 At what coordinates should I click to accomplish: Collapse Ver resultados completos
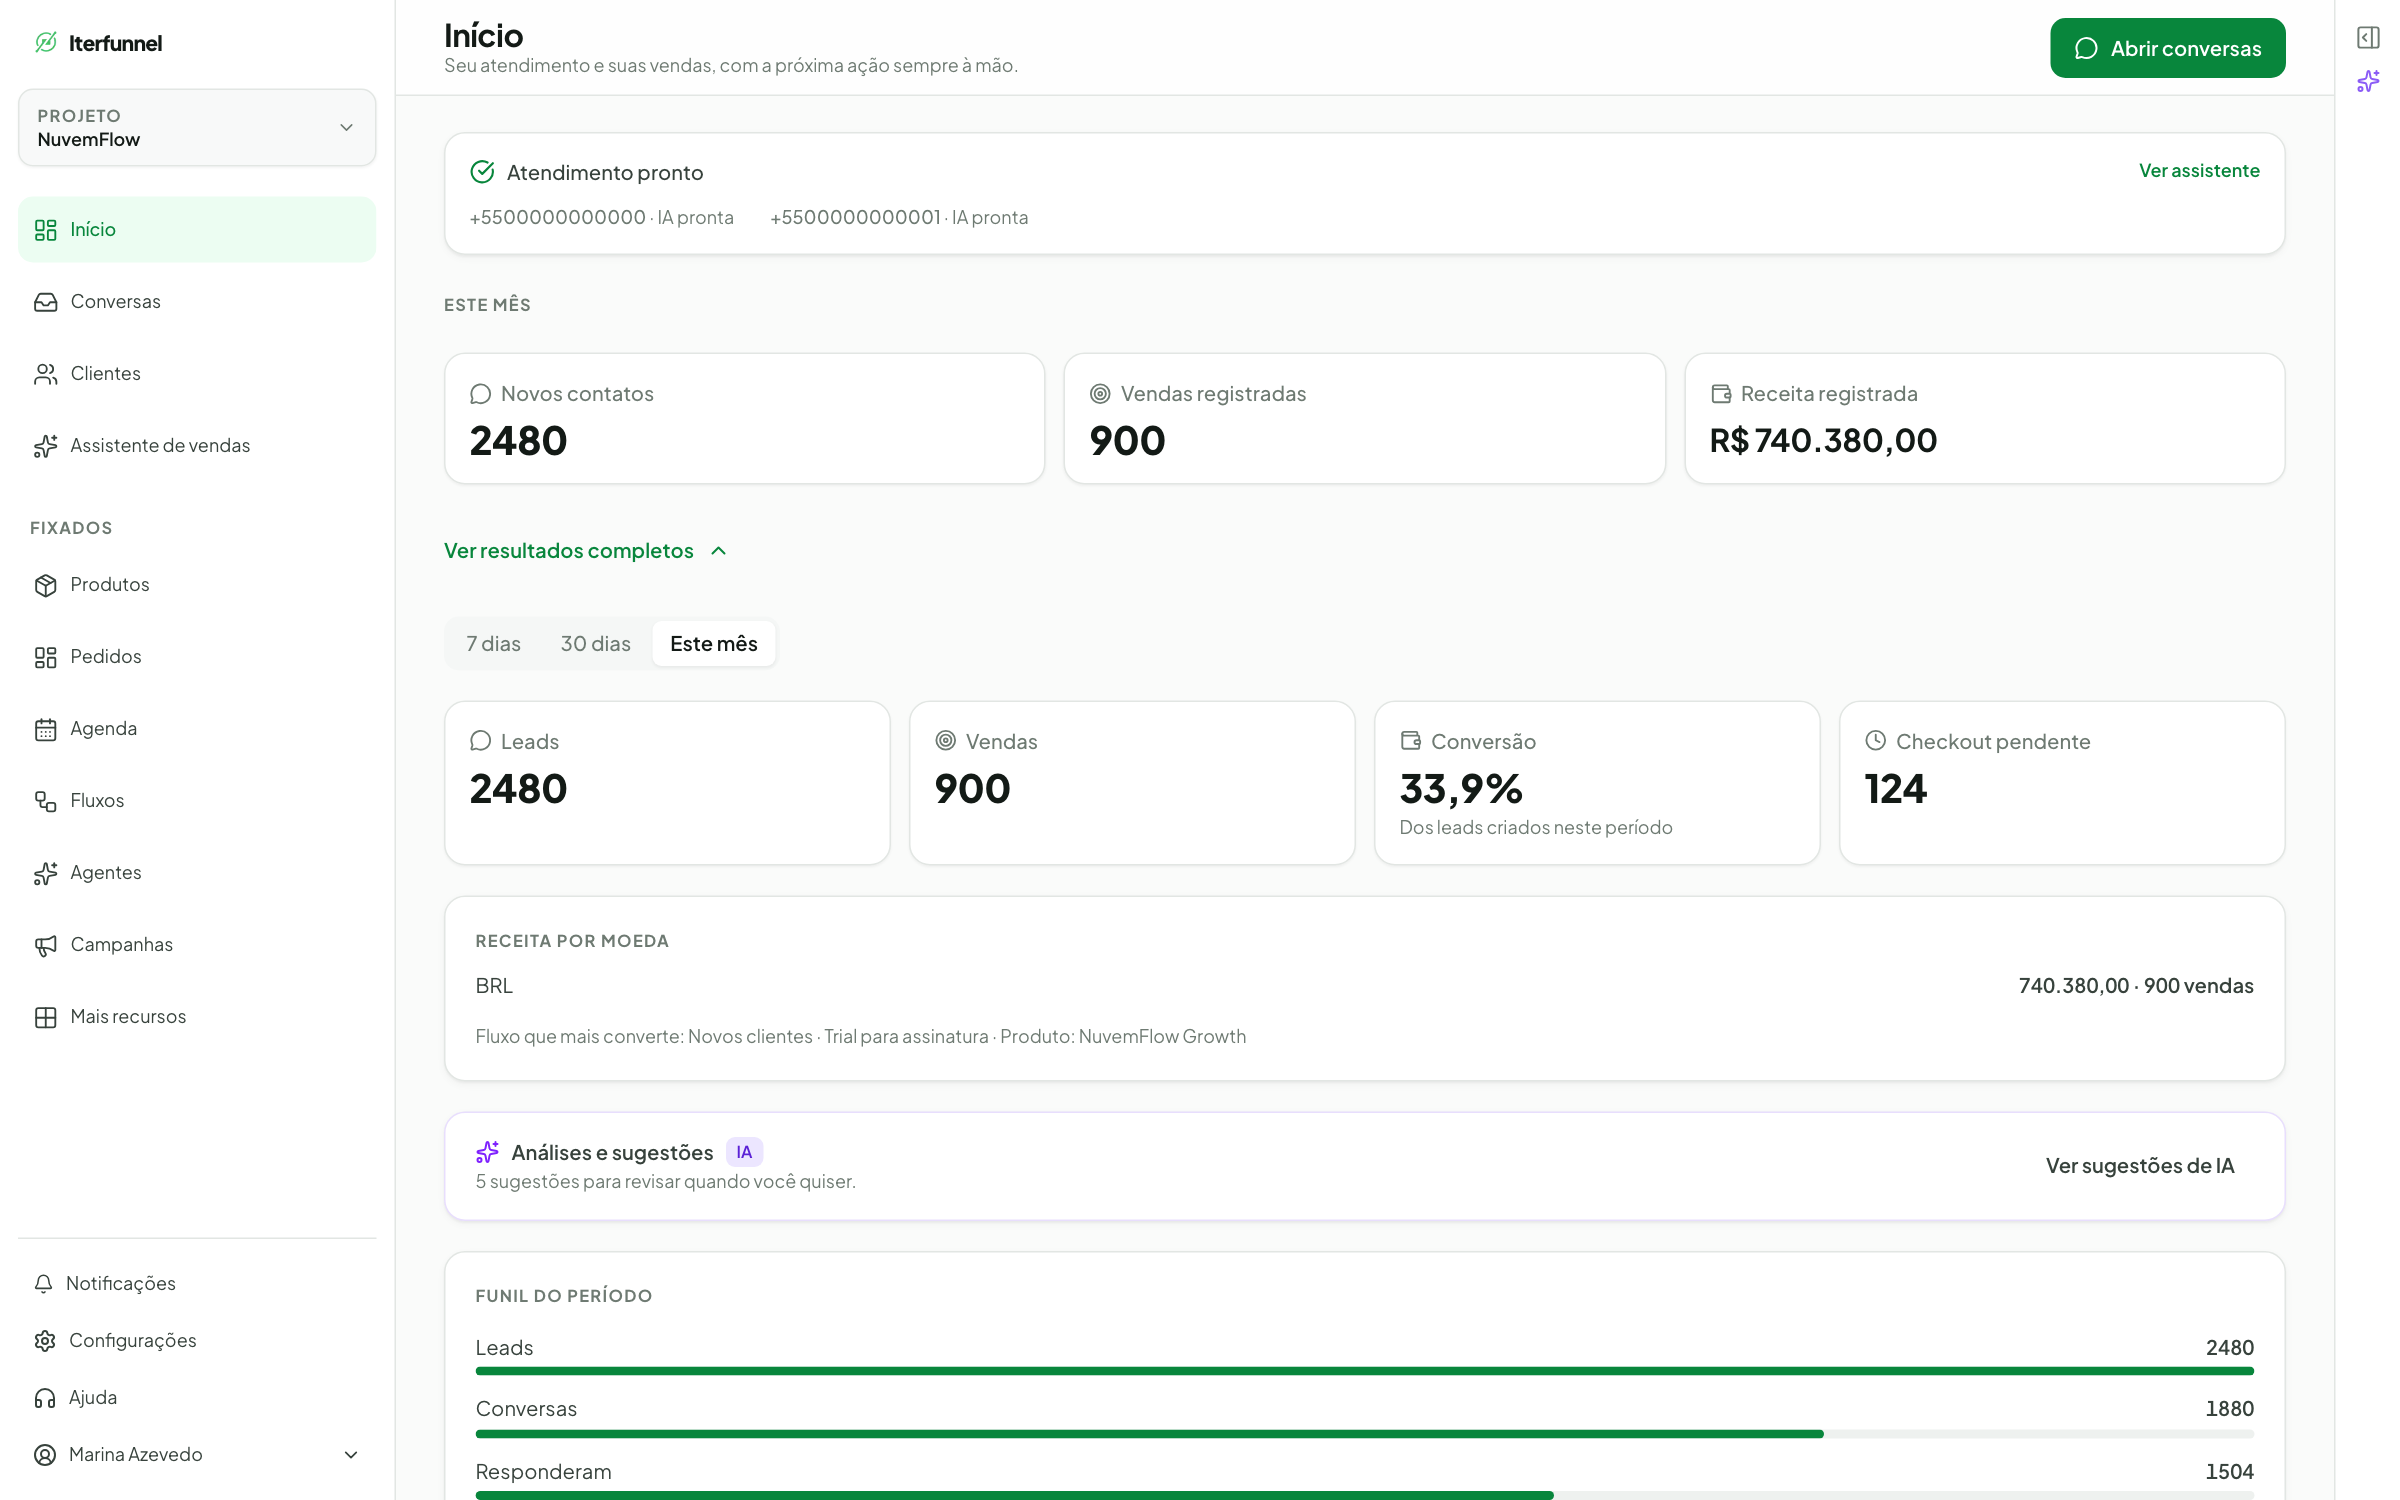pos(586,551)
